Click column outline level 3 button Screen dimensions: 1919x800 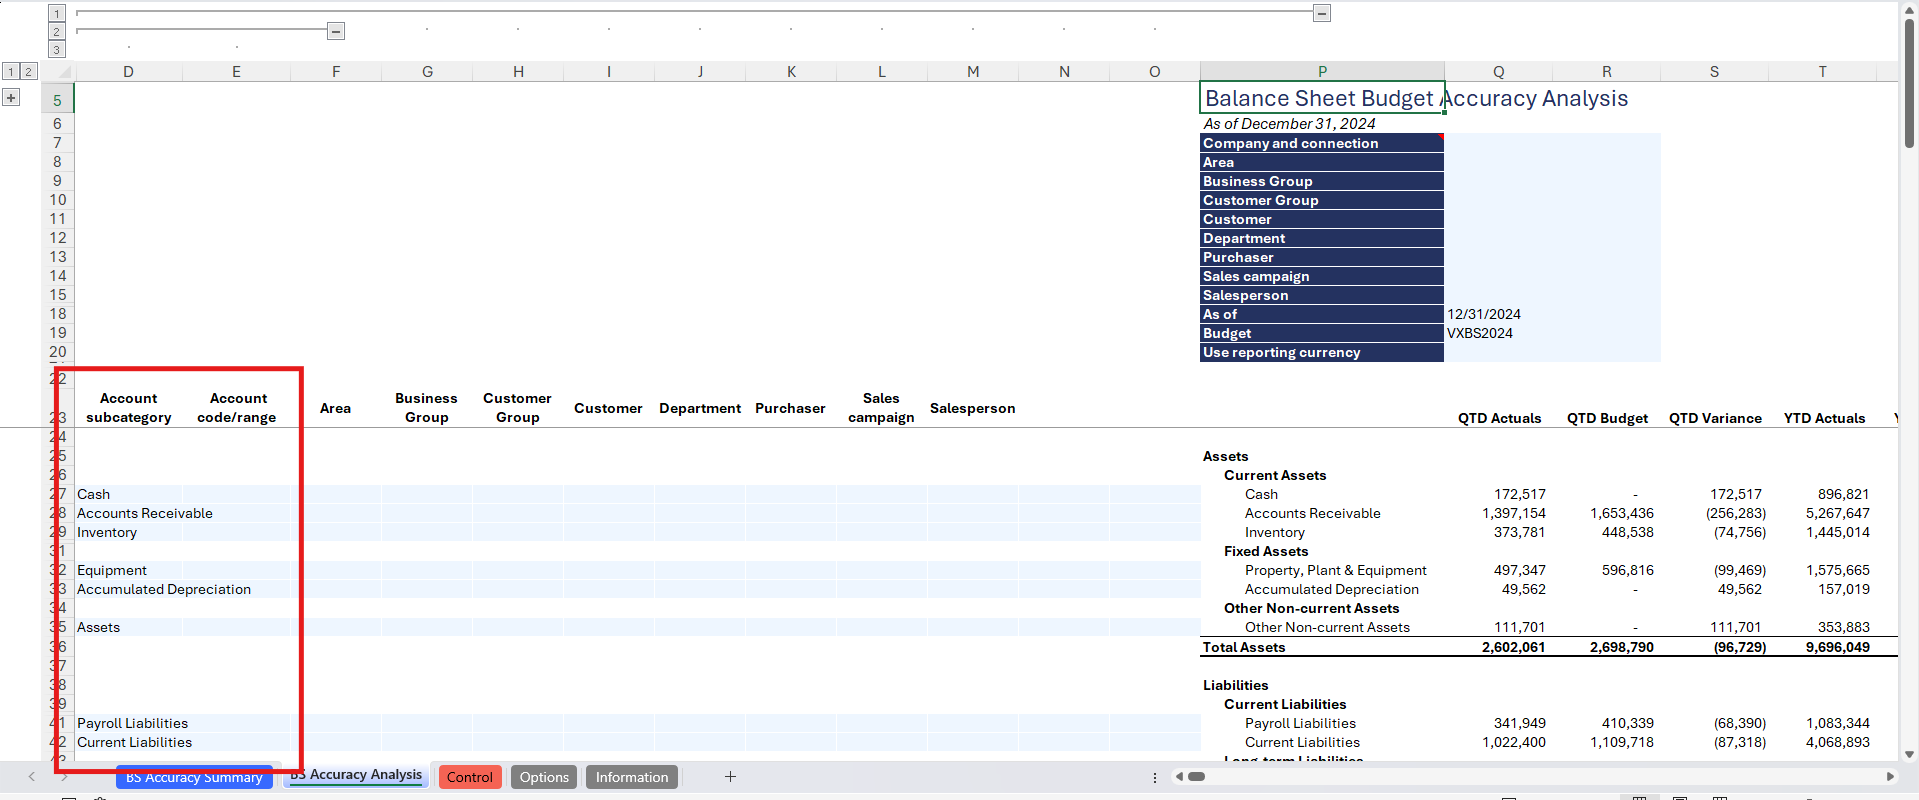pos(57,49)
